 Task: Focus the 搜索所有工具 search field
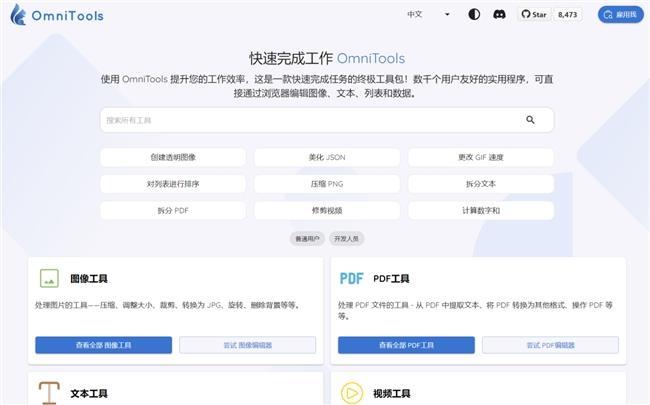[327, 120]
